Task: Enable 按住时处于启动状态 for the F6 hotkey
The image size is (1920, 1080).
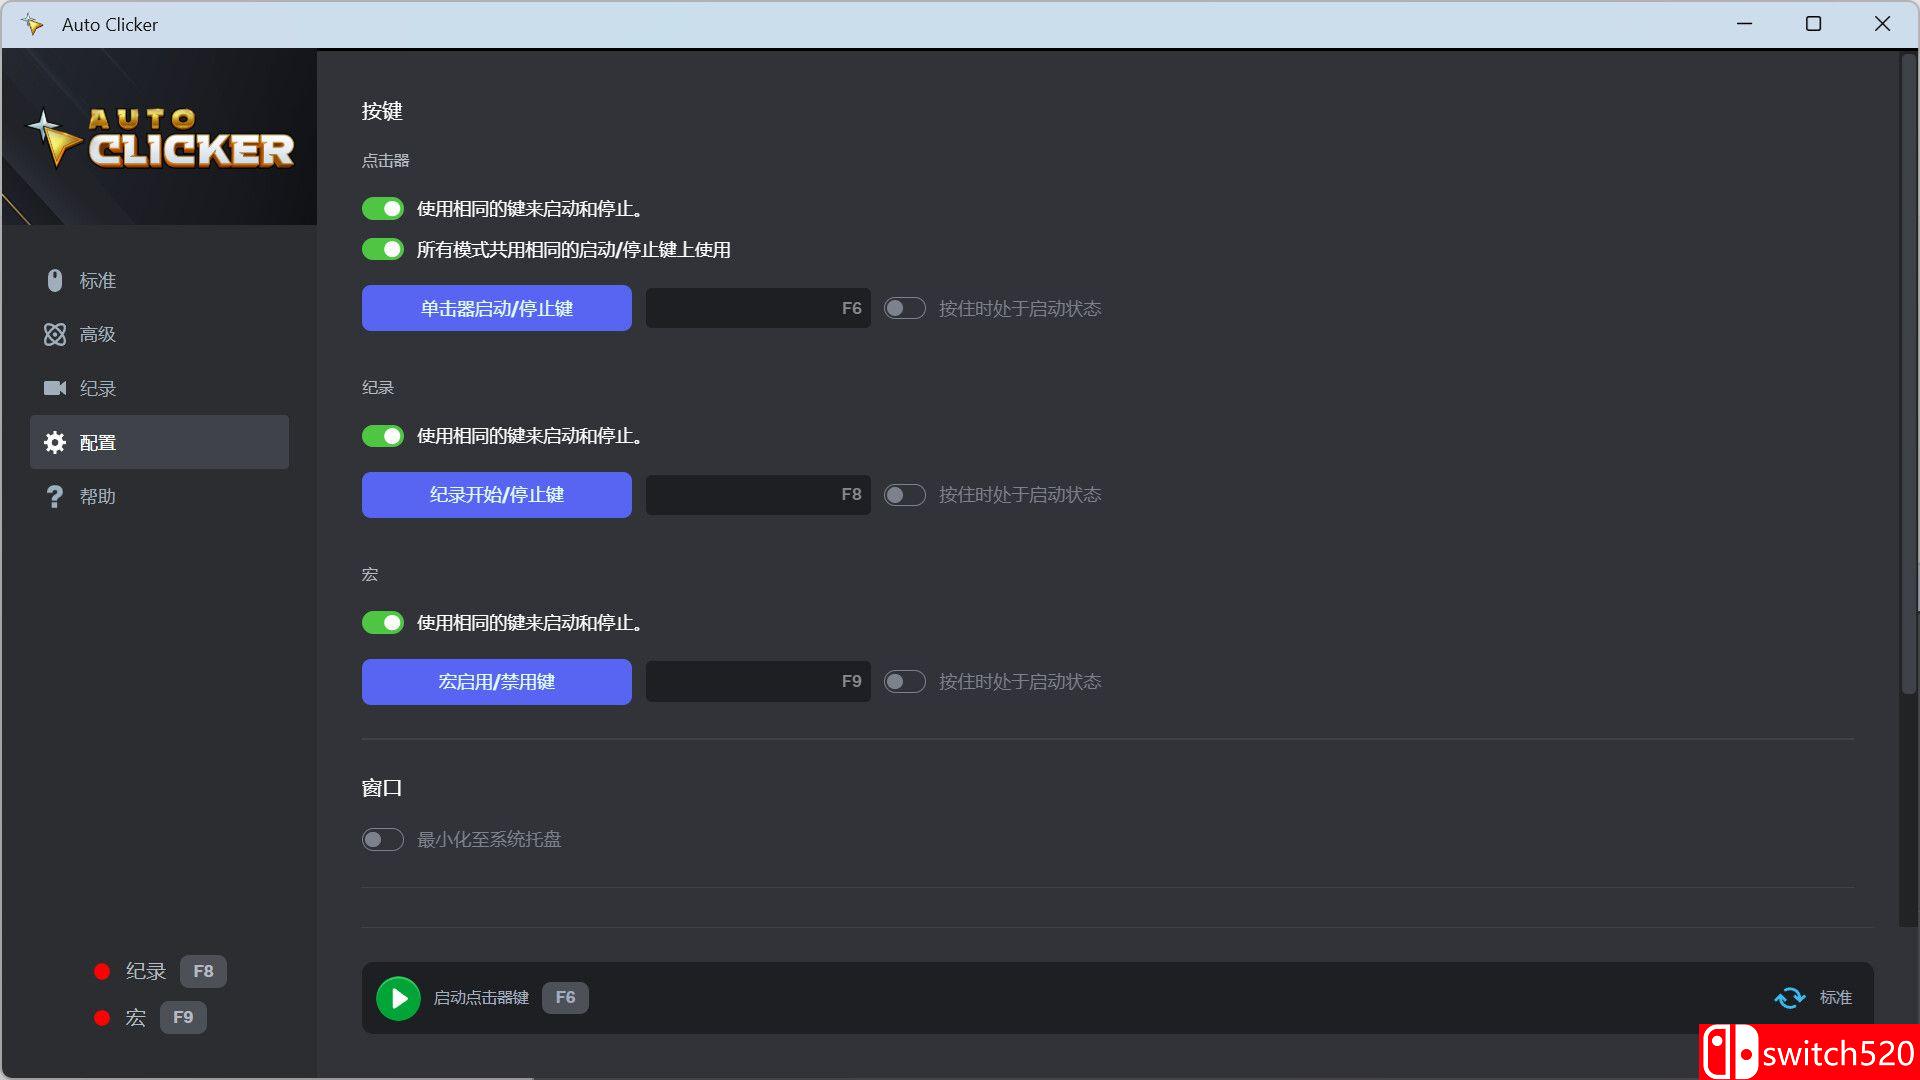Action: pos(904,308)
